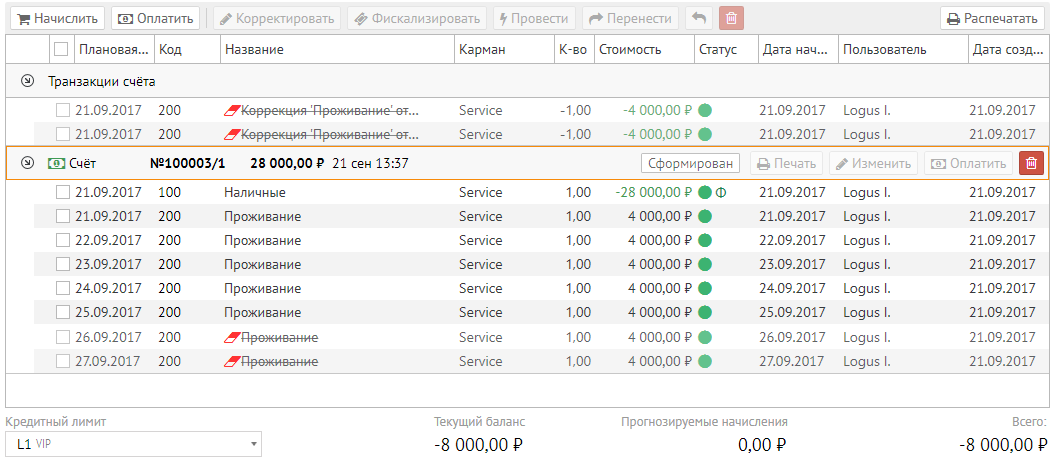Image resolution: width=1054 pixels, height=467 pixels.
Task: Check the 22.09.2017 Проживание row checkbox
Action: pyautogui.click(x=62, y=240)
